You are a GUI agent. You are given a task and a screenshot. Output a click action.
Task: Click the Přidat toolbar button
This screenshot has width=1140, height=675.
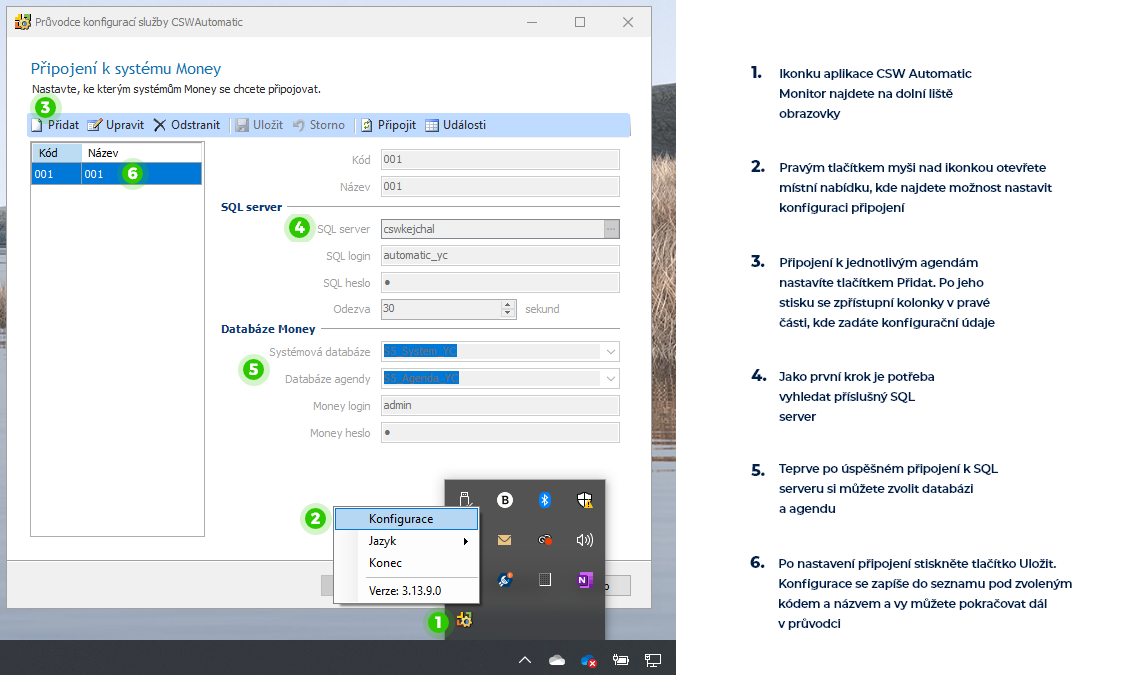(x=55, y=125)
